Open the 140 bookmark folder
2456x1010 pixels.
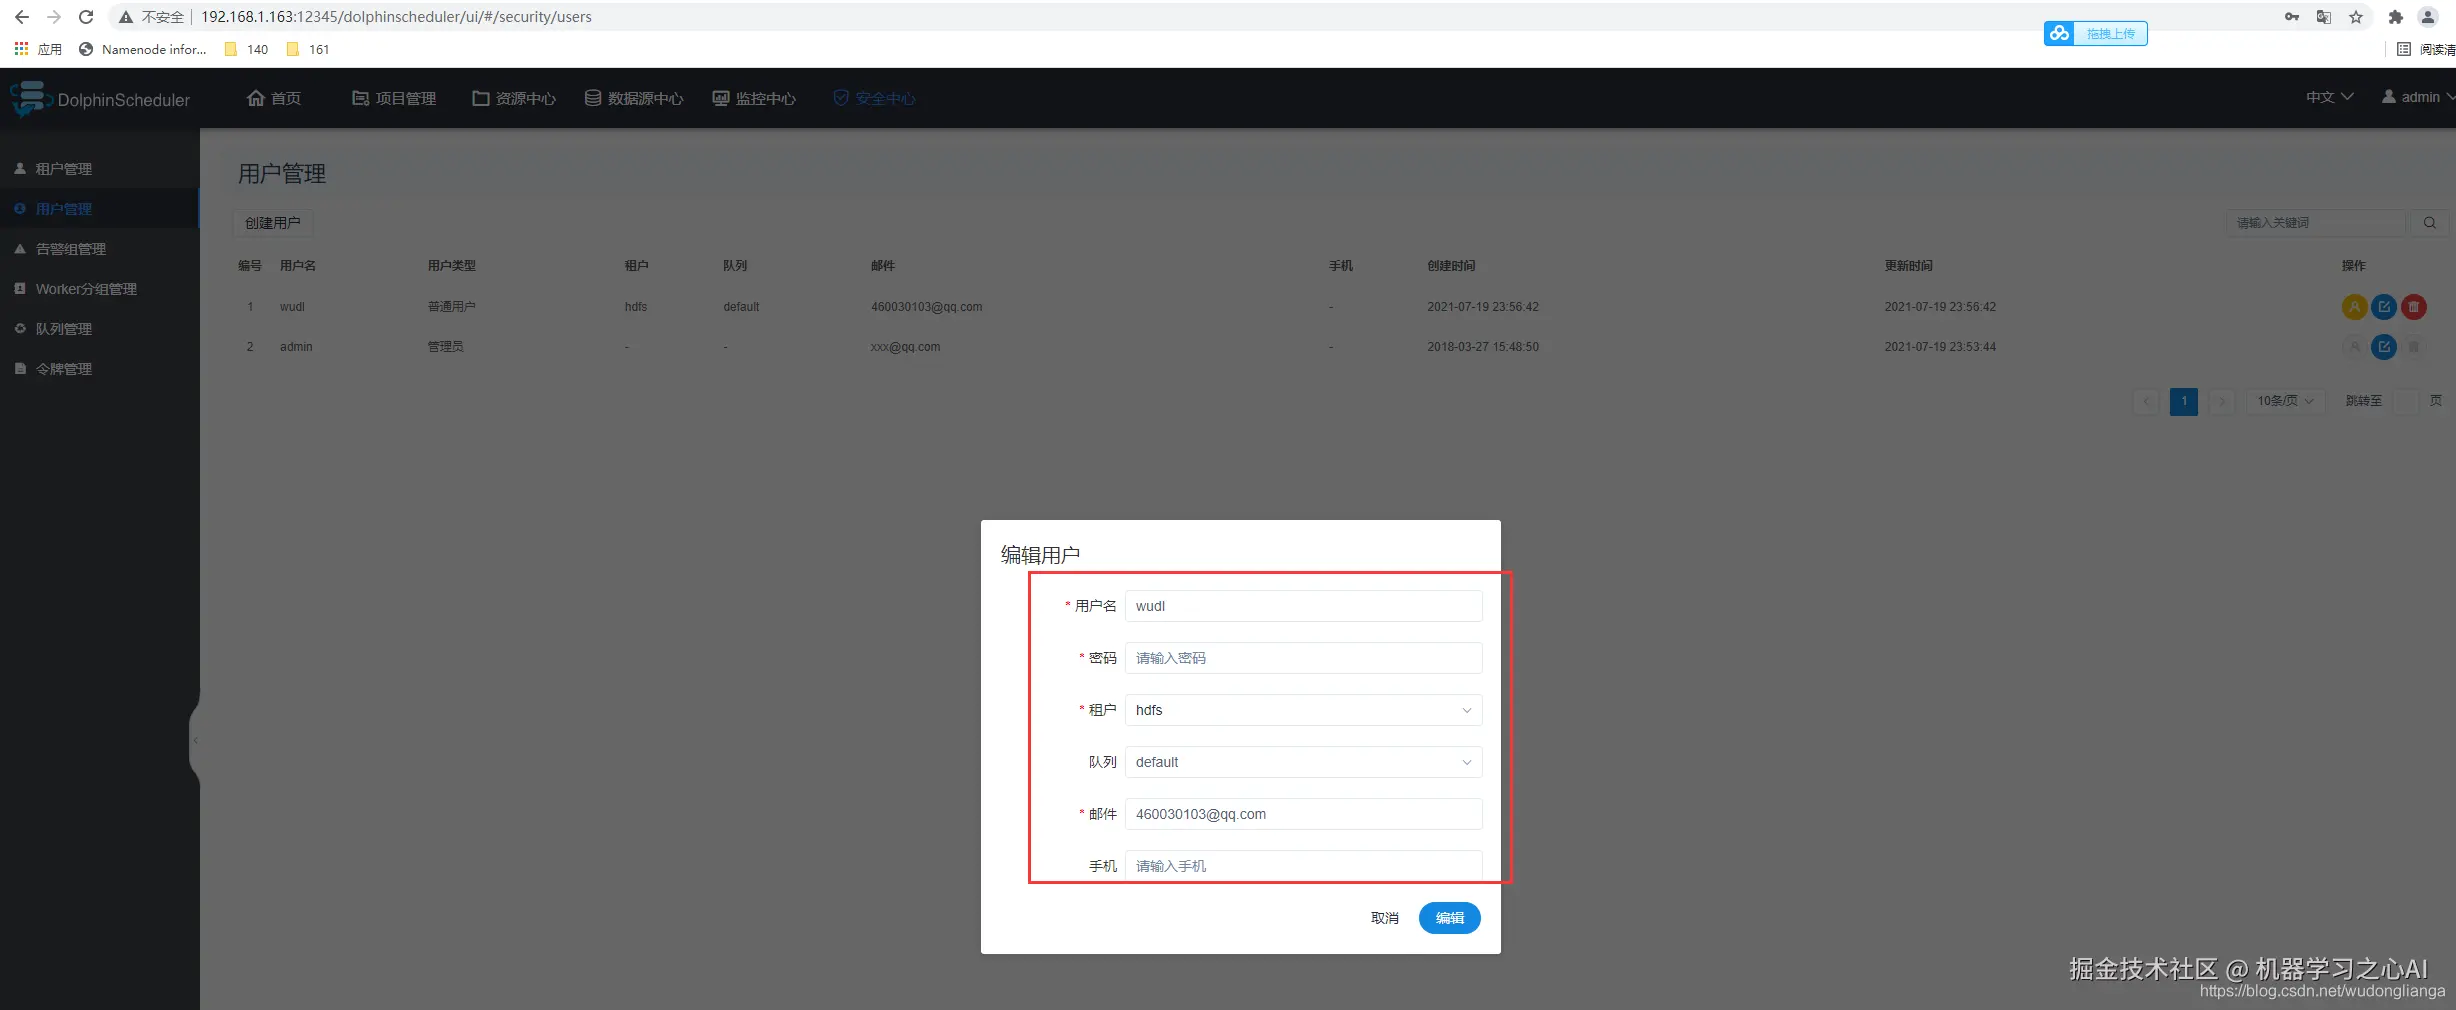[247, 49]
